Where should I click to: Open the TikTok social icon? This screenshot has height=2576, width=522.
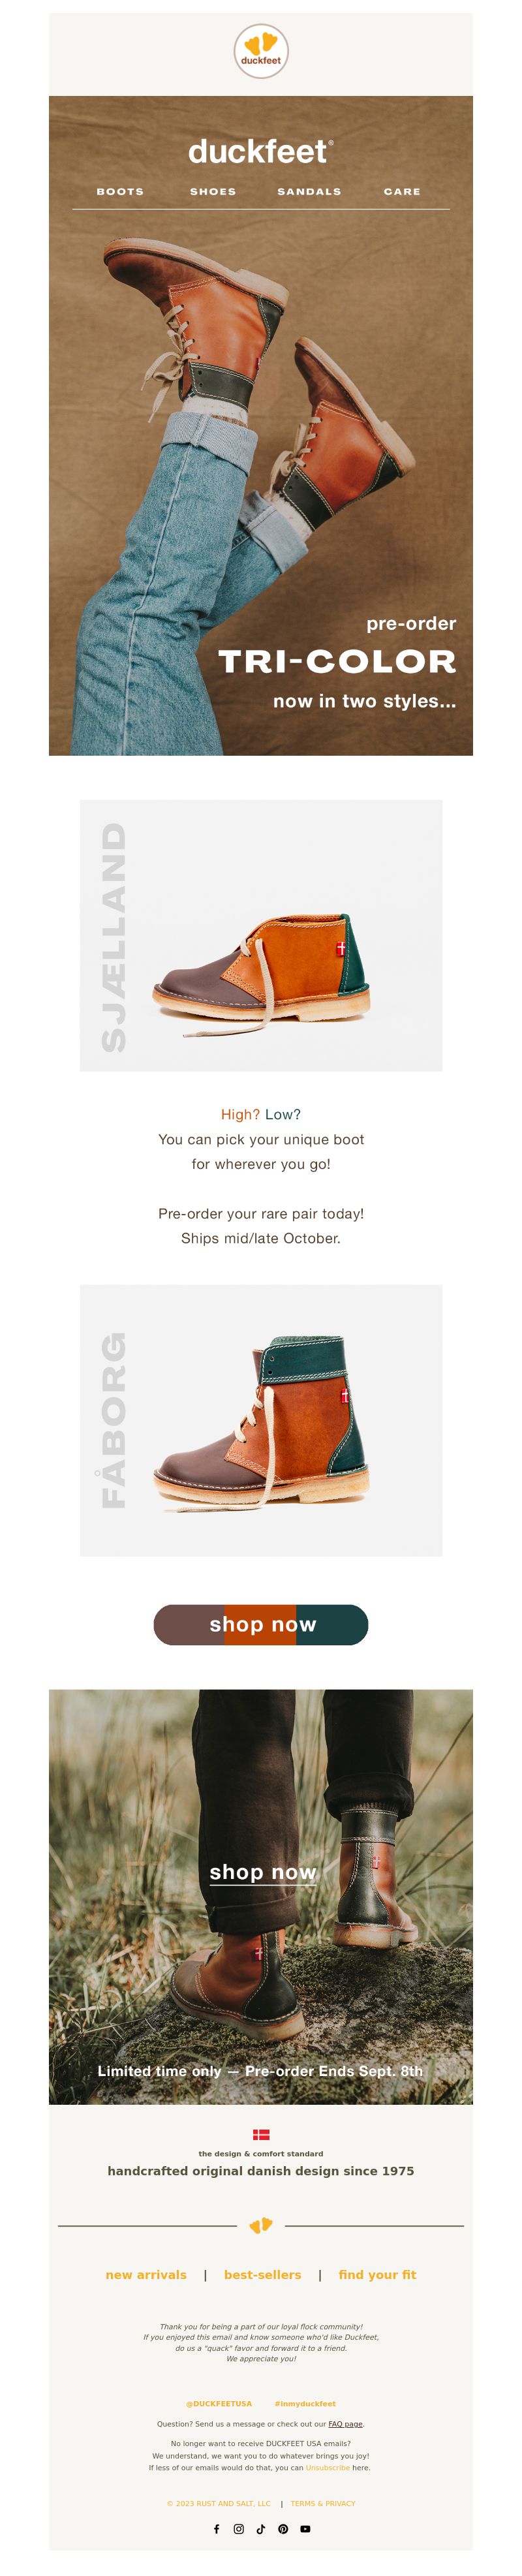pyautogui.click(x=261, y=2528)
